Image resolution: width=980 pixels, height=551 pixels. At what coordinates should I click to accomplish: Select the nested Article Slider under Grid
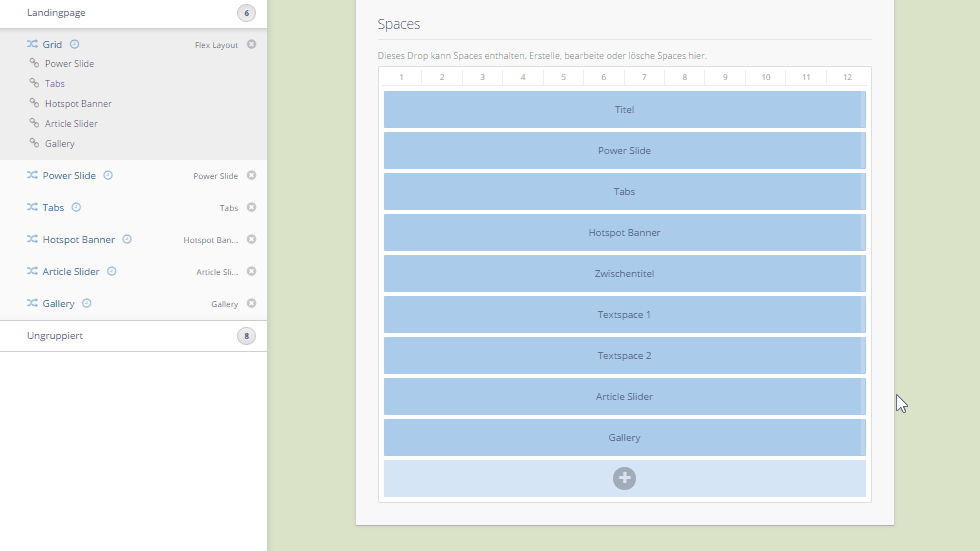tap(71, 124)
